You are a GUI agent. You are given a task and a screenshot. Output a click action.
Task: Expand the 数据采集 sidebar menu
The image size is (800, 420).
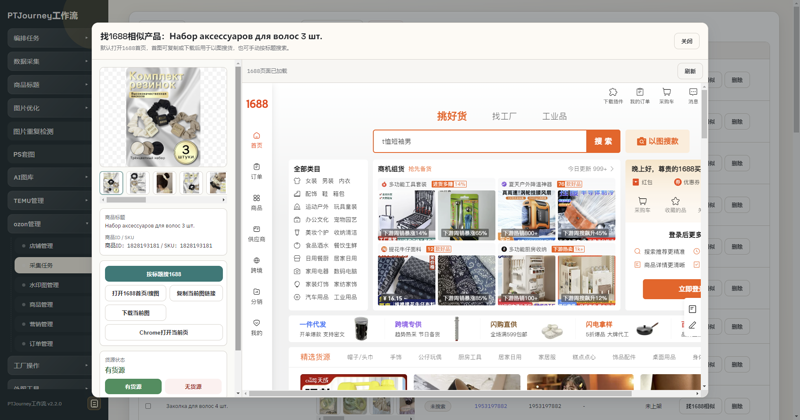click(49, 61)
